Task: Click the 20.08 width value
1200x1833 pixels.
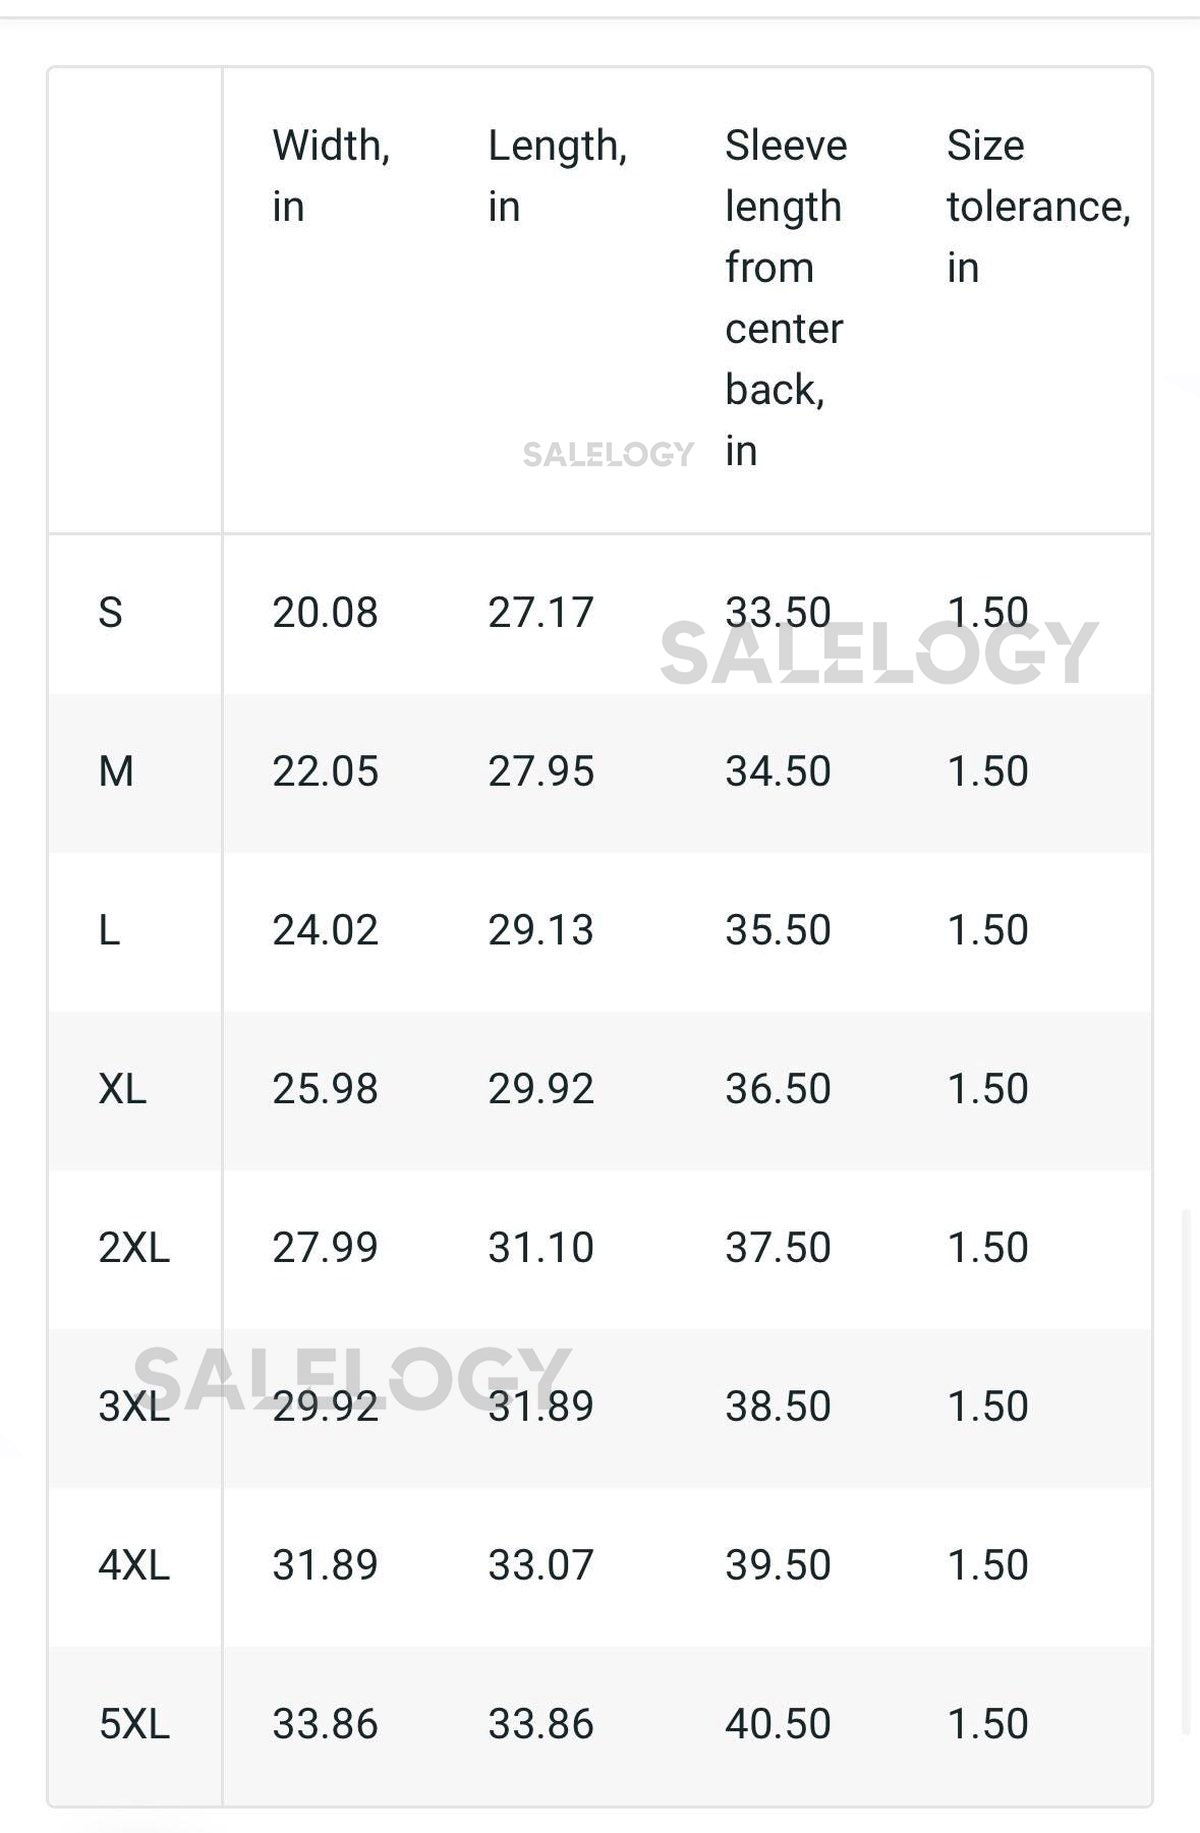Action: (325, 612)
